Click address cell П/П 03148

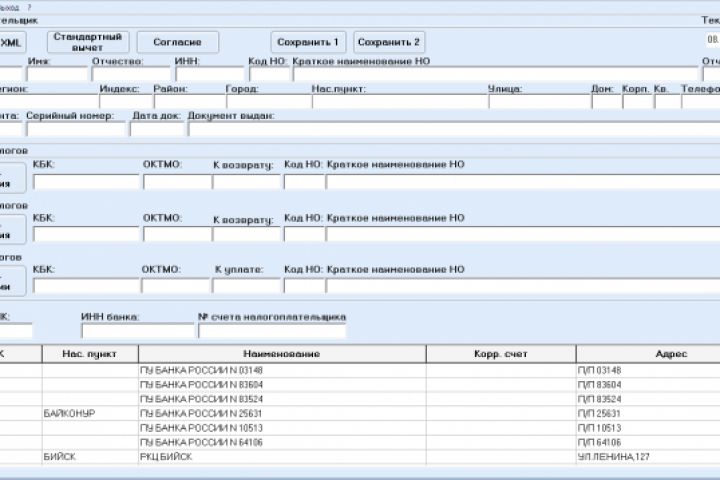pyautogui.click(x=648, y=370)
